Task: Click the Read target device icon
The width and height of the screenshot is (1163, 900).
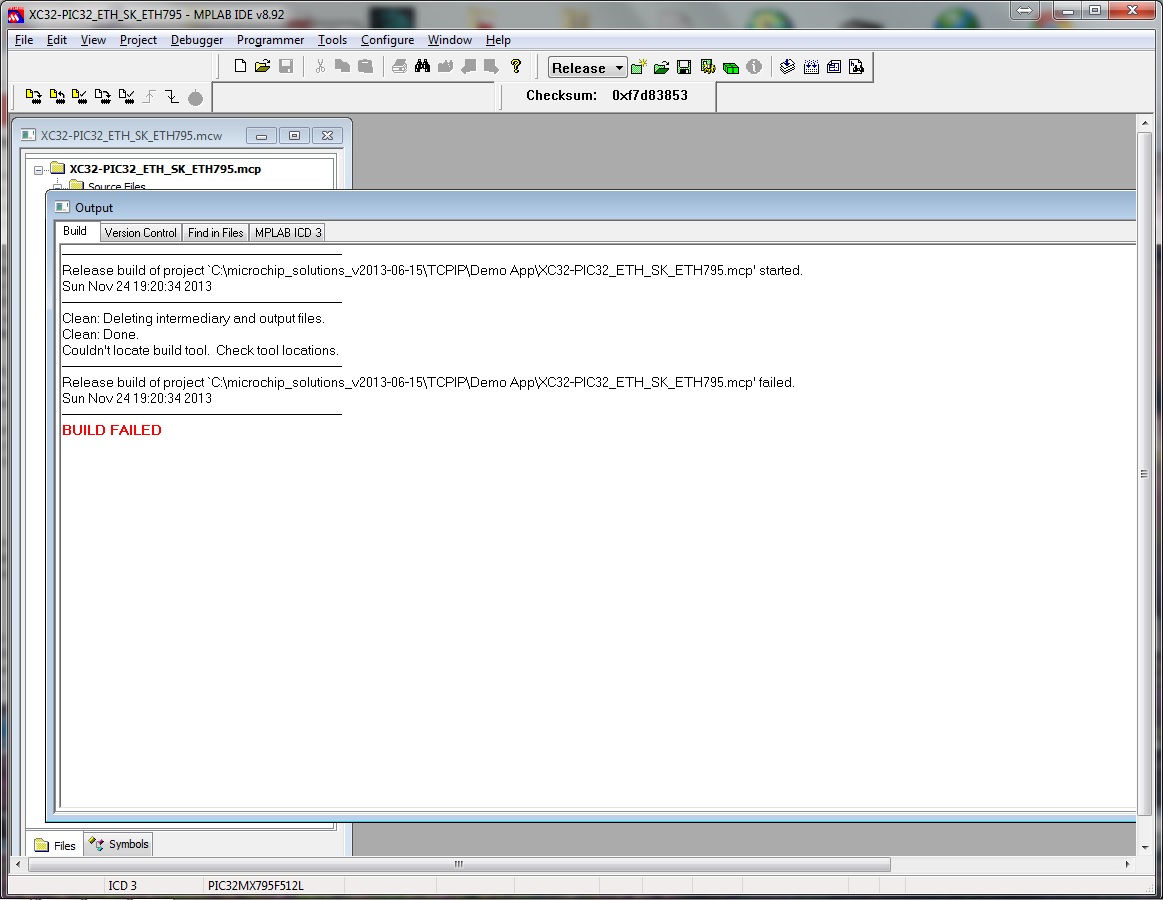Action: 57,96
